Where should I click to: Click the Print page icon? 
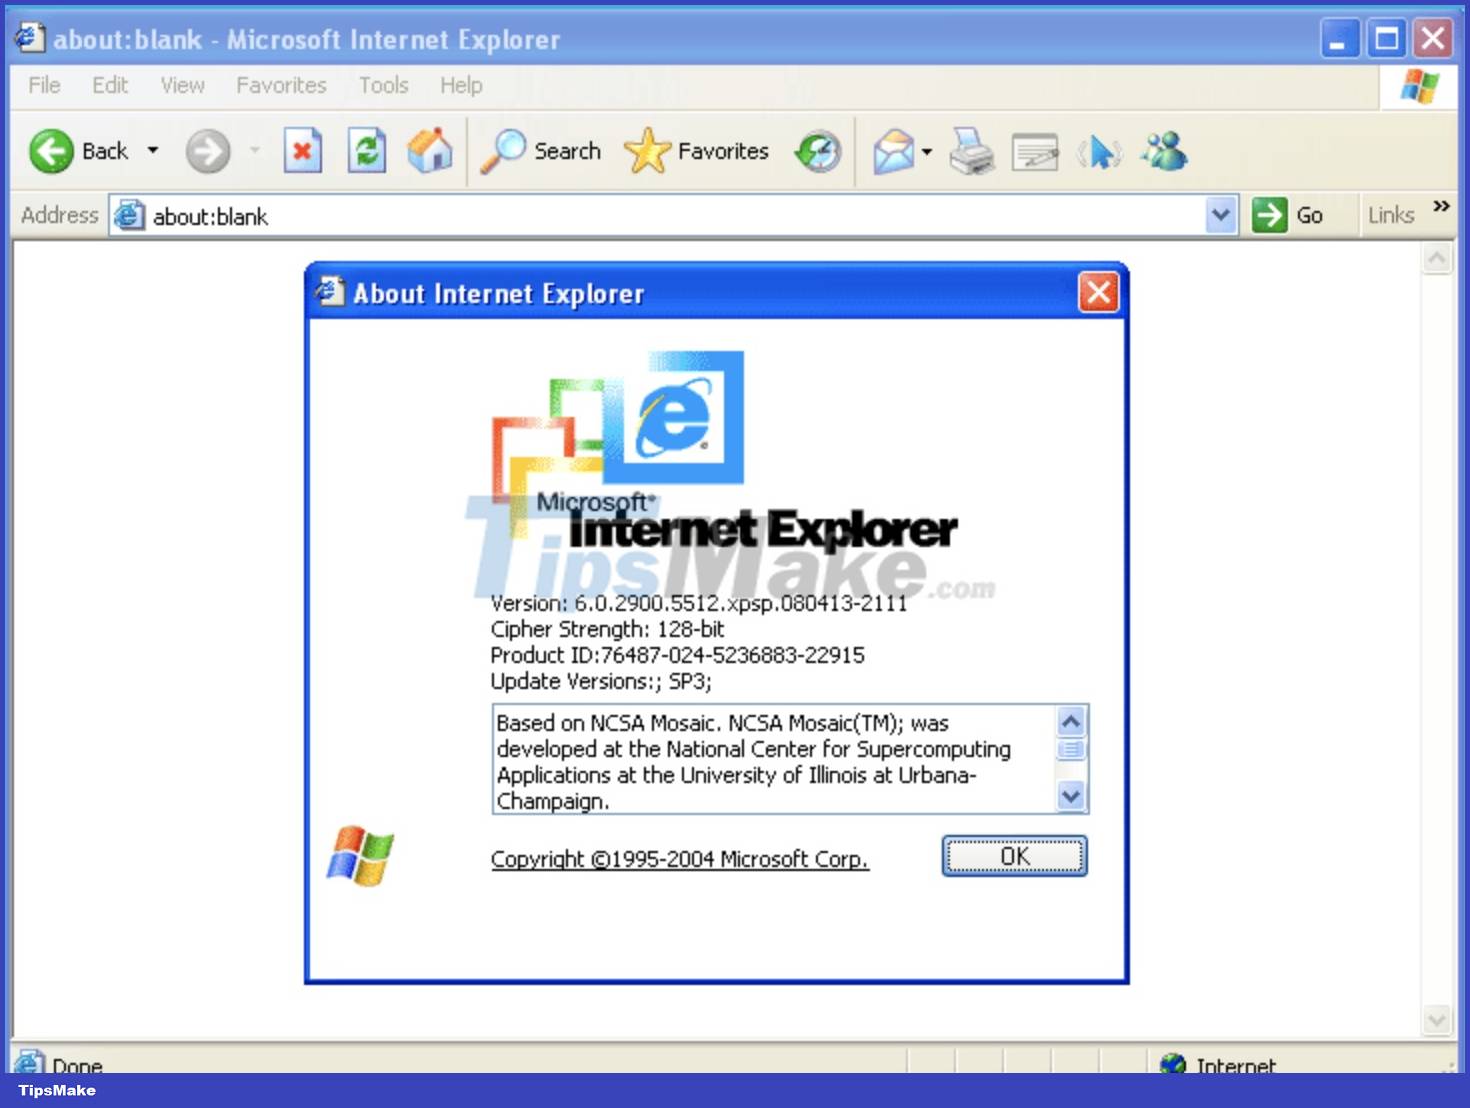tap(969, 151)
